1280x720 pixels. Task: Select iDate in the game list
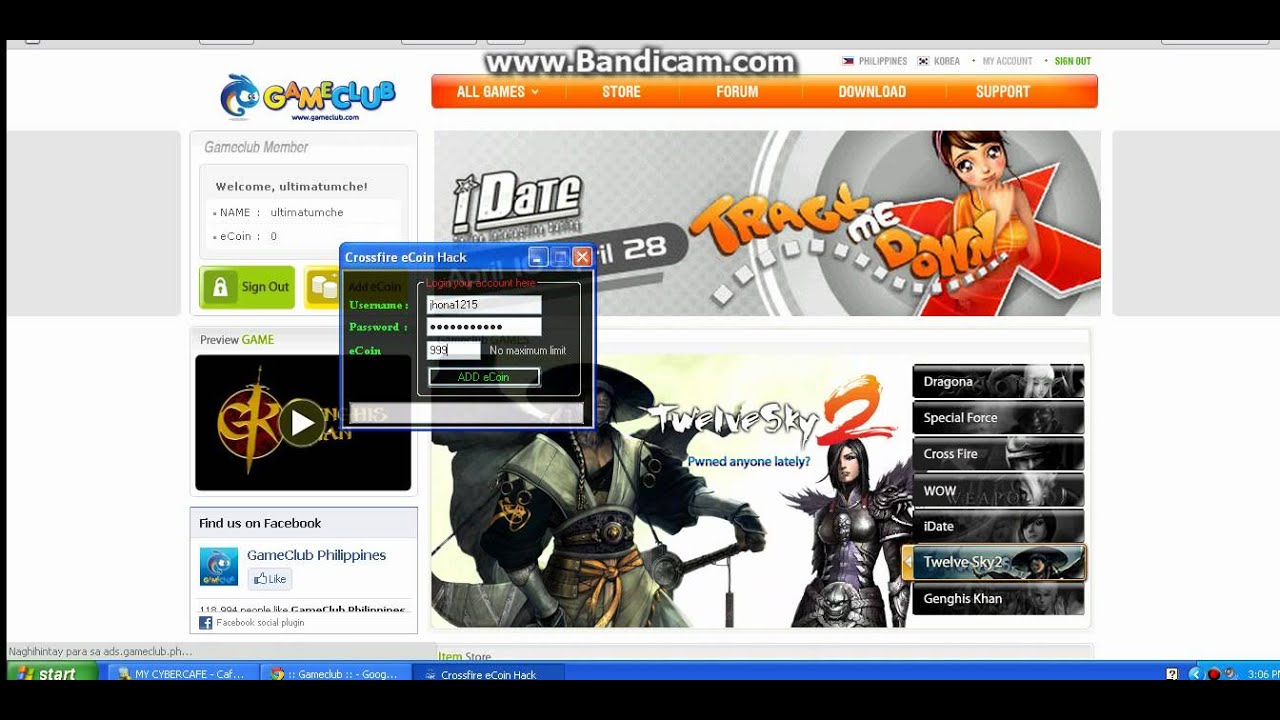(998, 526)
